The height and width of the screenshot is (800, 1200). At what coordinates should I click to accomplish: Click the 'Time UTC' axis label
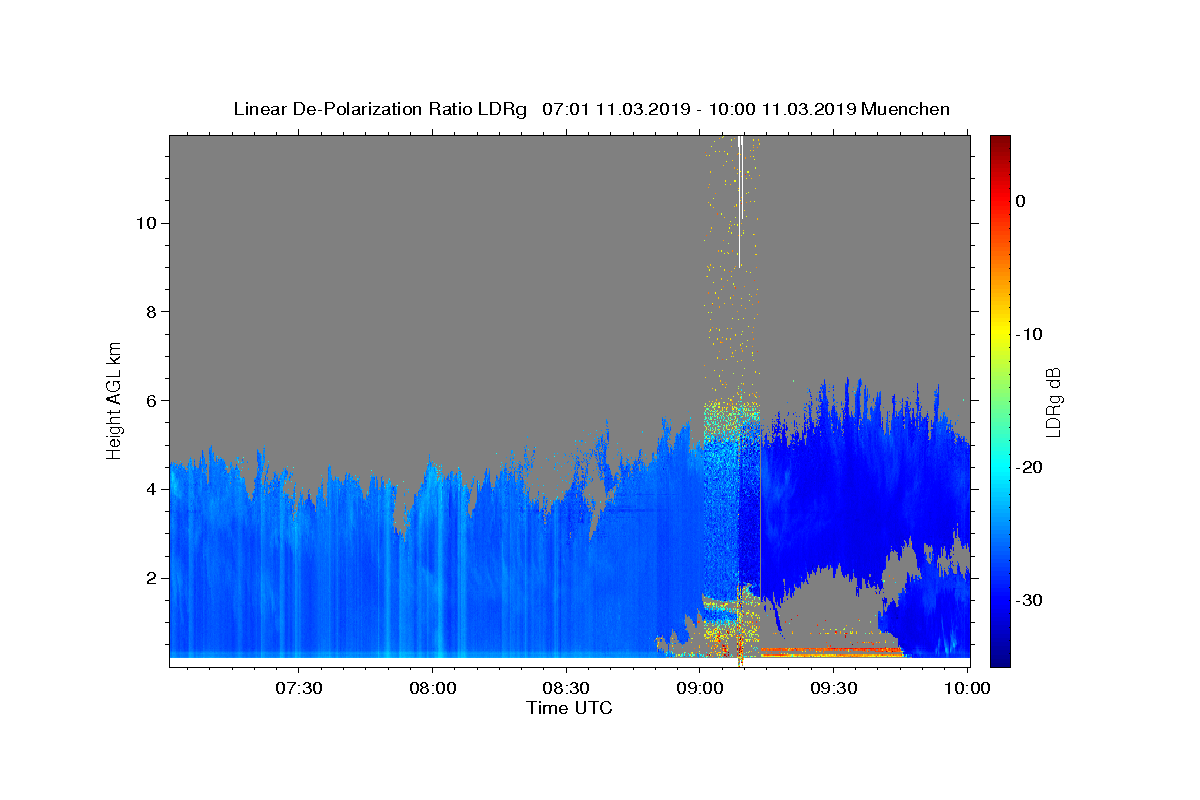tap(569, 708)
